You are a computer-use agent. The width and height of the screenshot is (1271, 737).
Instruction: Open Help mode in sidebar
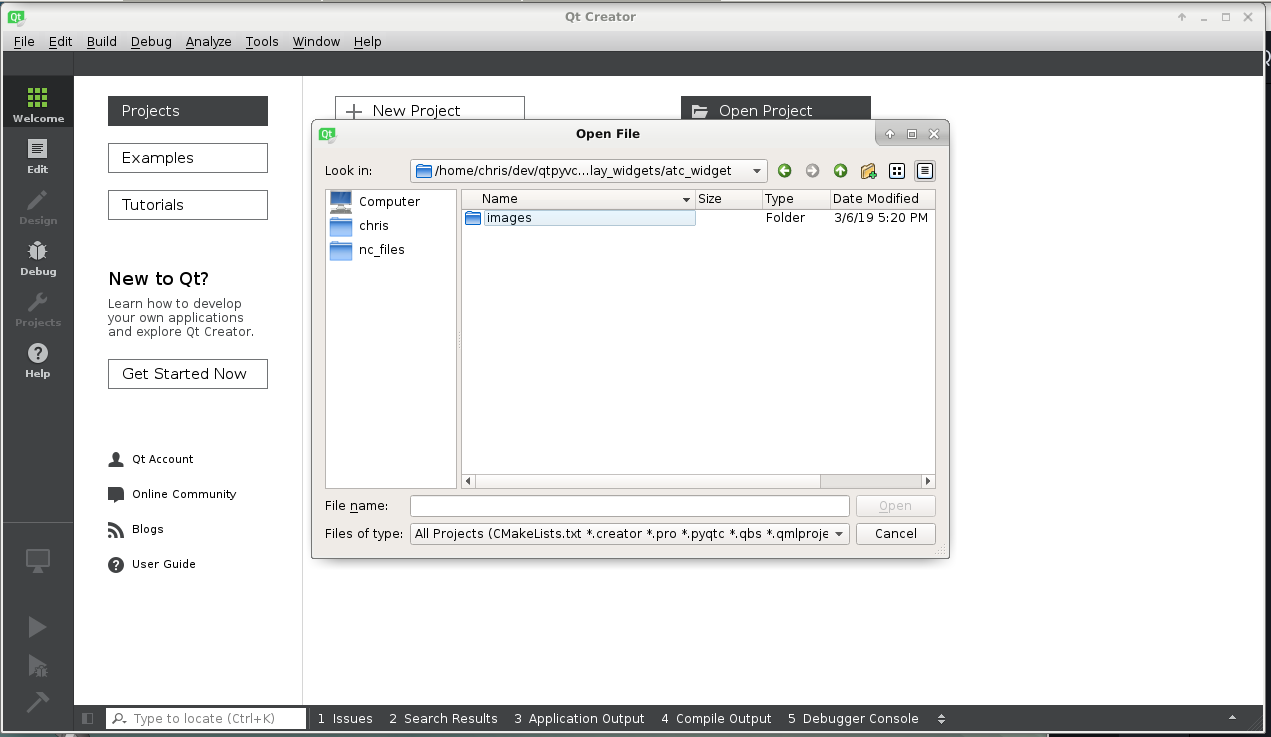click(38, 359)
